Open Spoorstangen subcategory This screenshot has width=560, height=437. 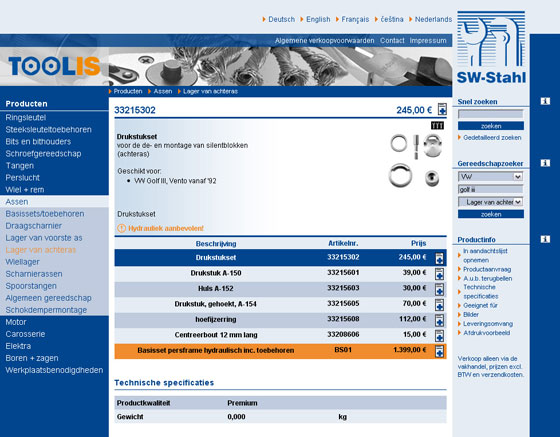pyautogui.click(x=31, y=286)
